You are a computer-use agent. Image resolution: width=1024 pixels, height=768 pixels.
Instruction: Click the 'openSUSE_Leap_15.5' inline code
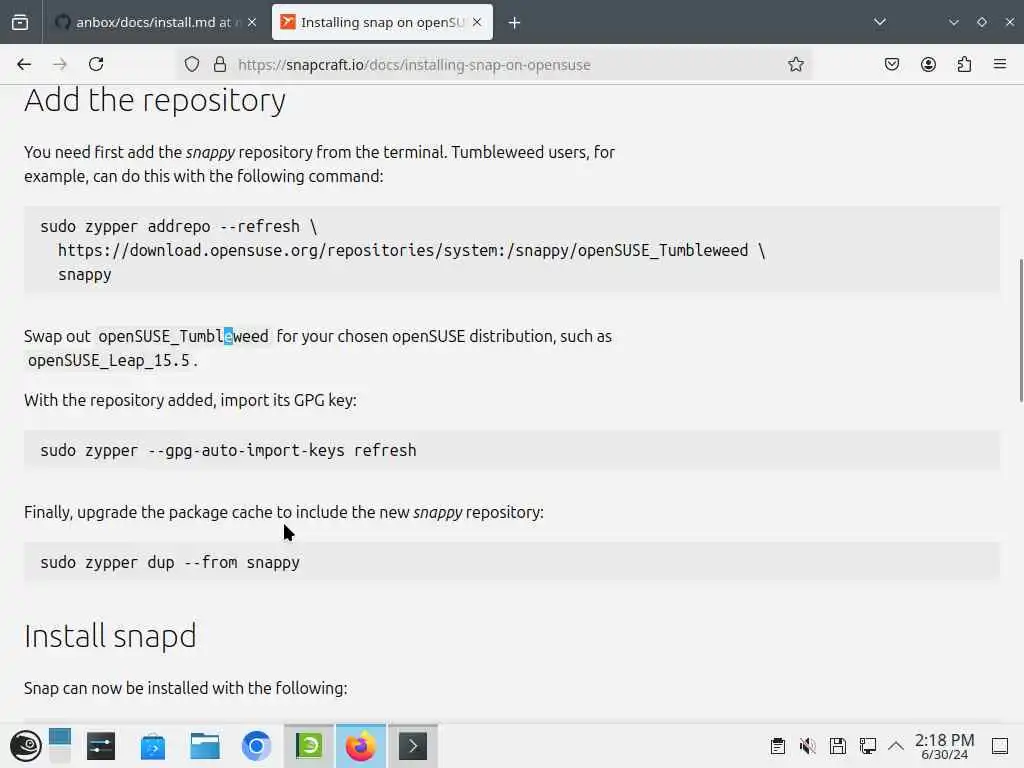(x=108, y=360)
